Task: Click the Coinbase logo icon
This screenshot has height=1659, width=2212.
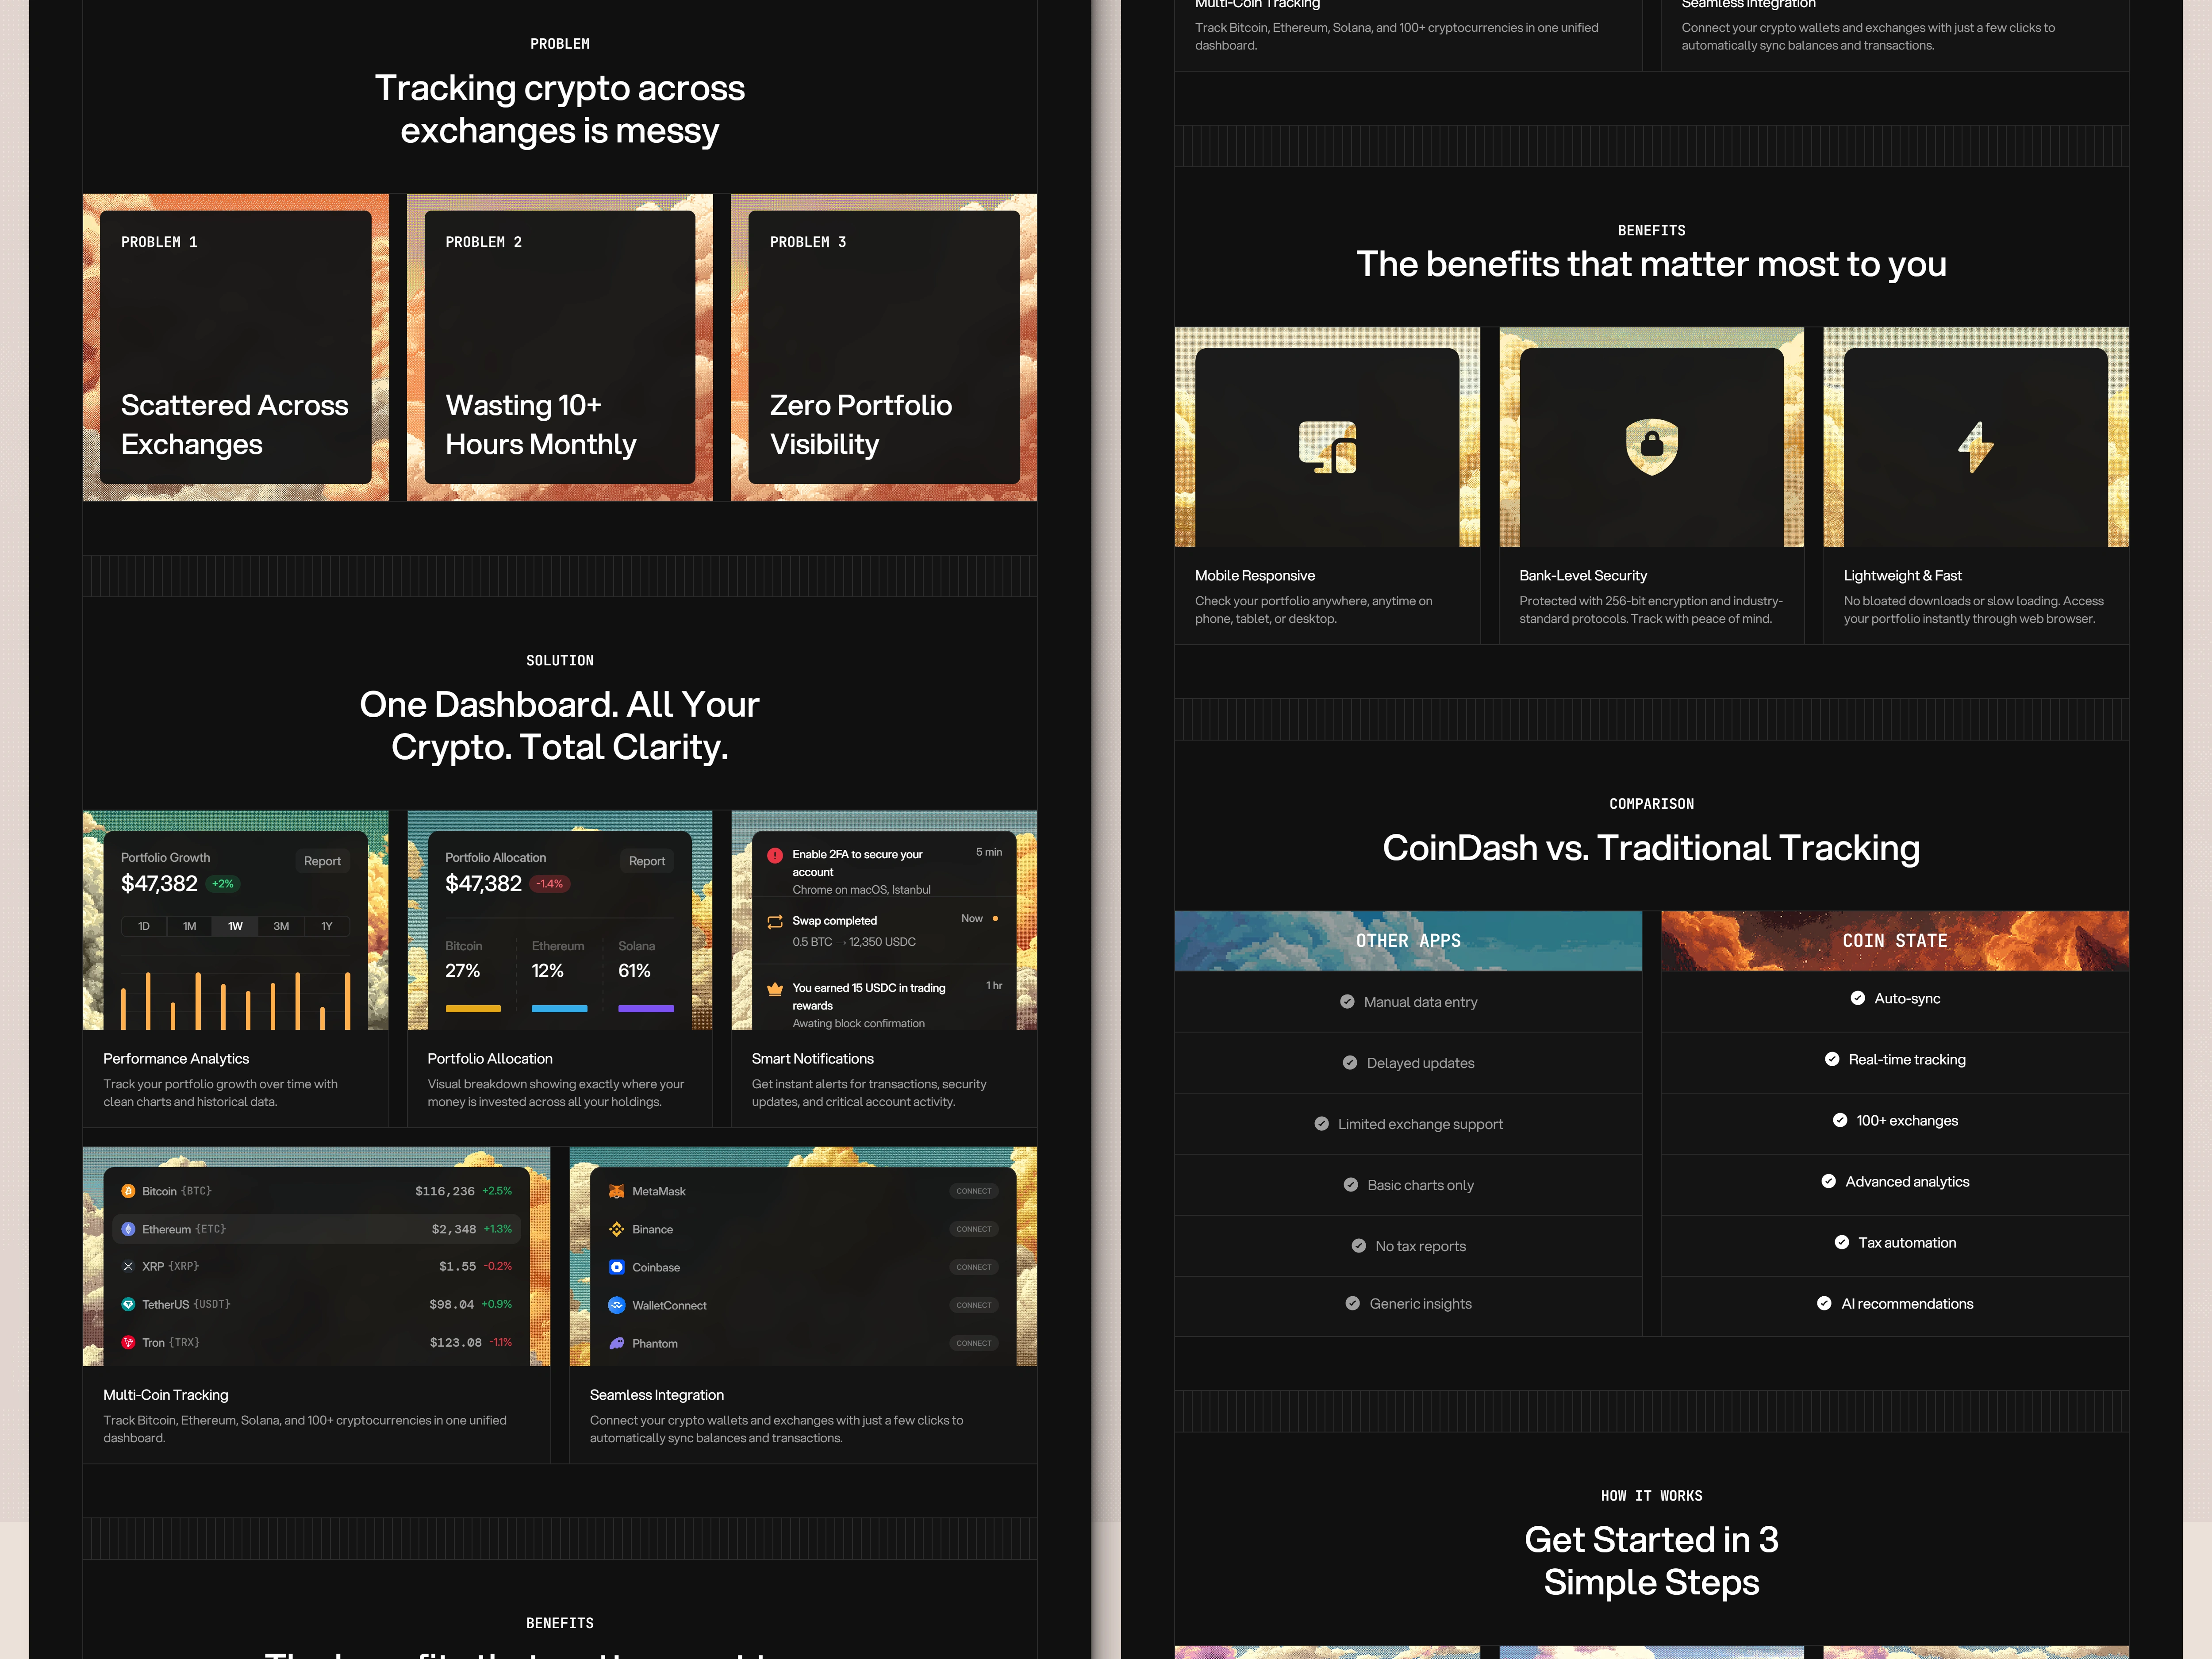Action: [x=617, y=1267]
